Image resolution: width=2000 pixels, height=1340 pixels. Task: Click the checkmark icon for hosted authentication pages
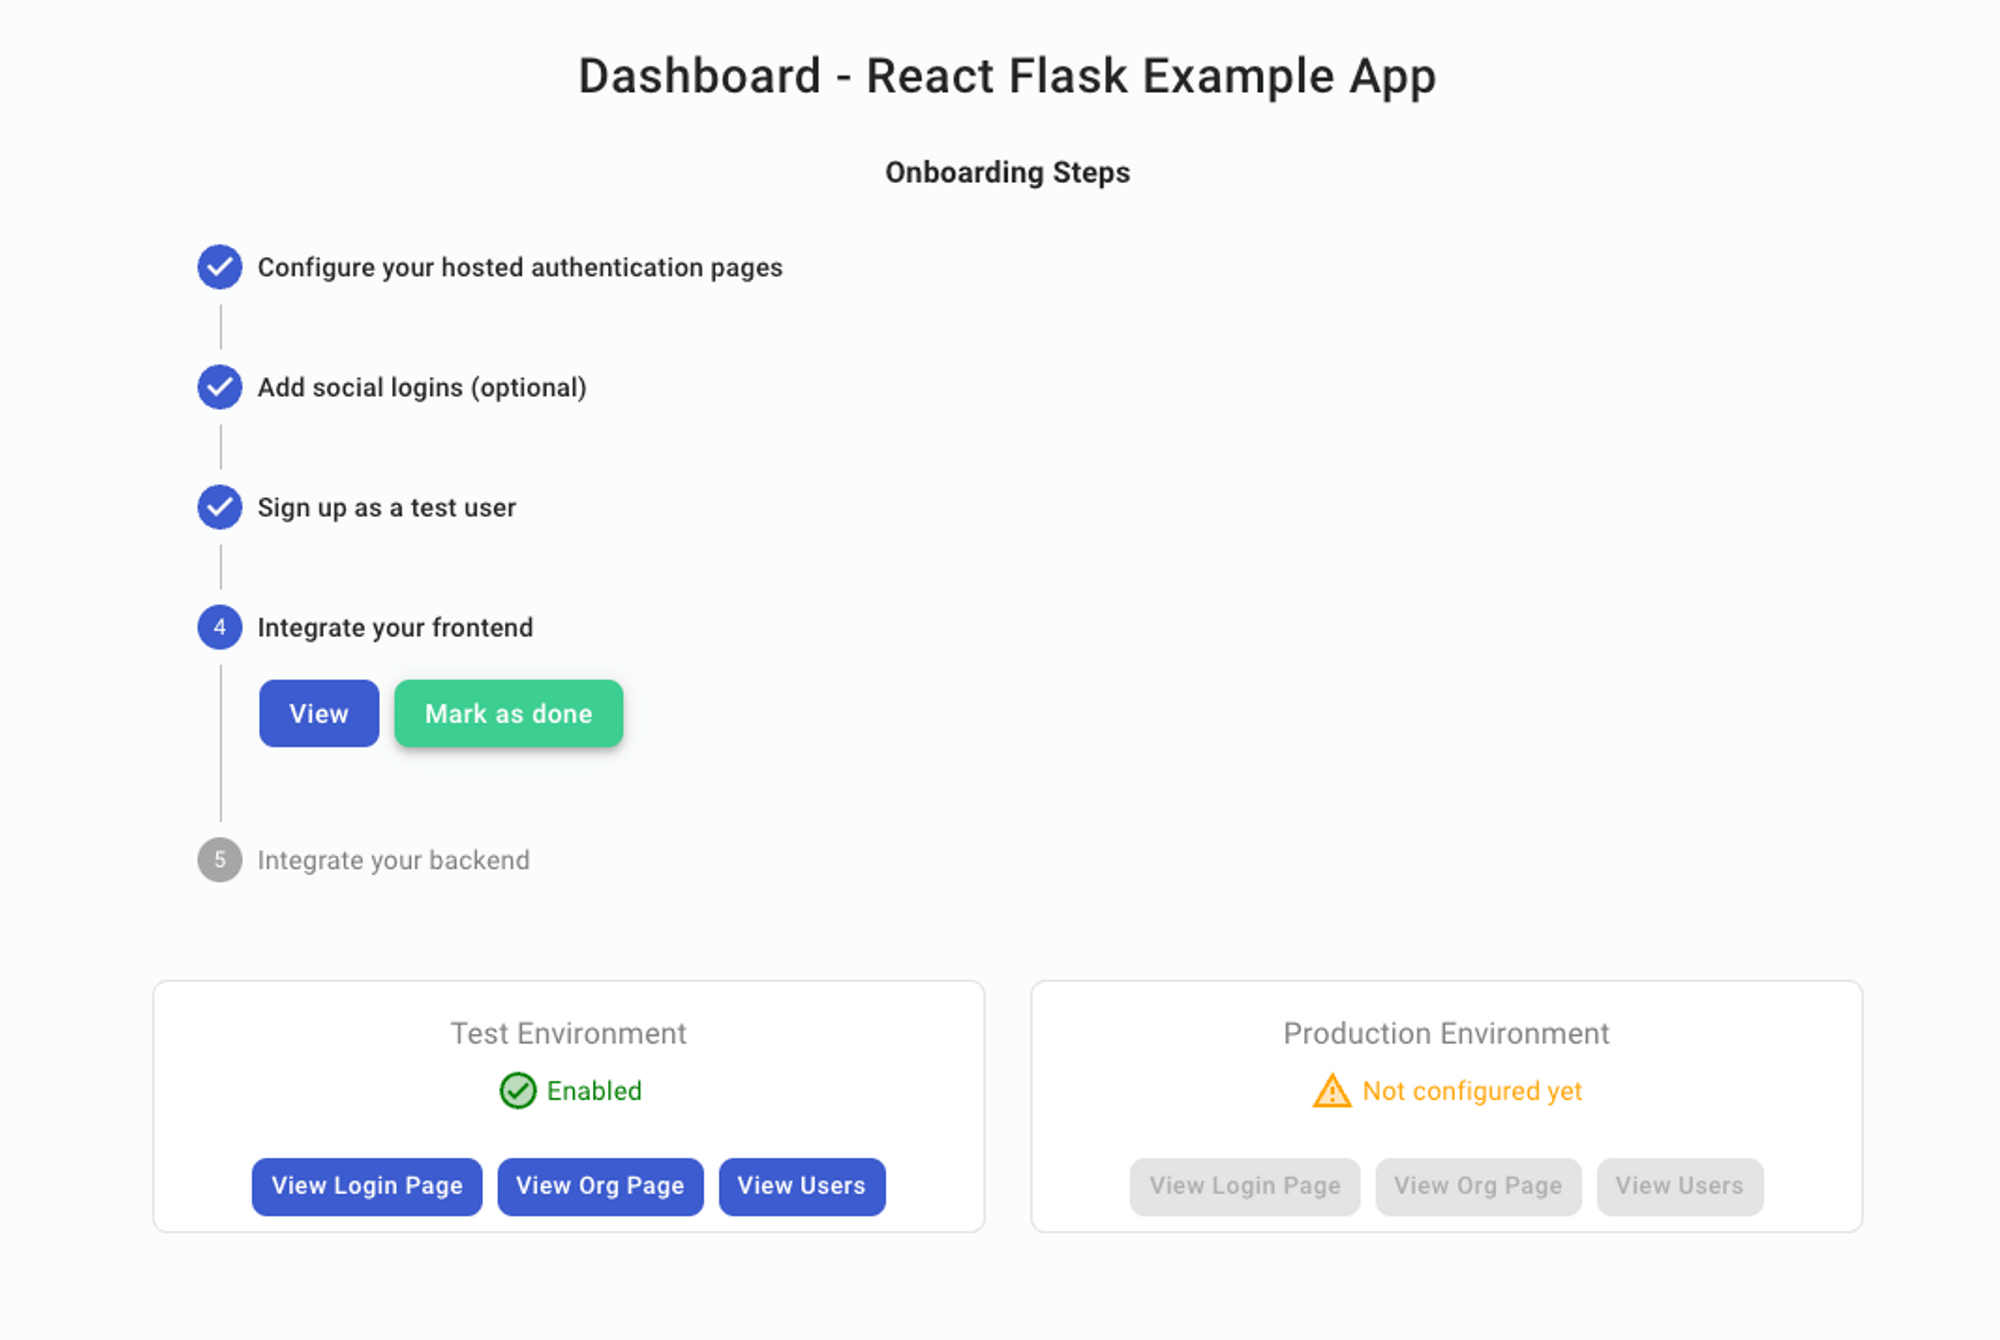pyautogui.click(x=220, y=267)
